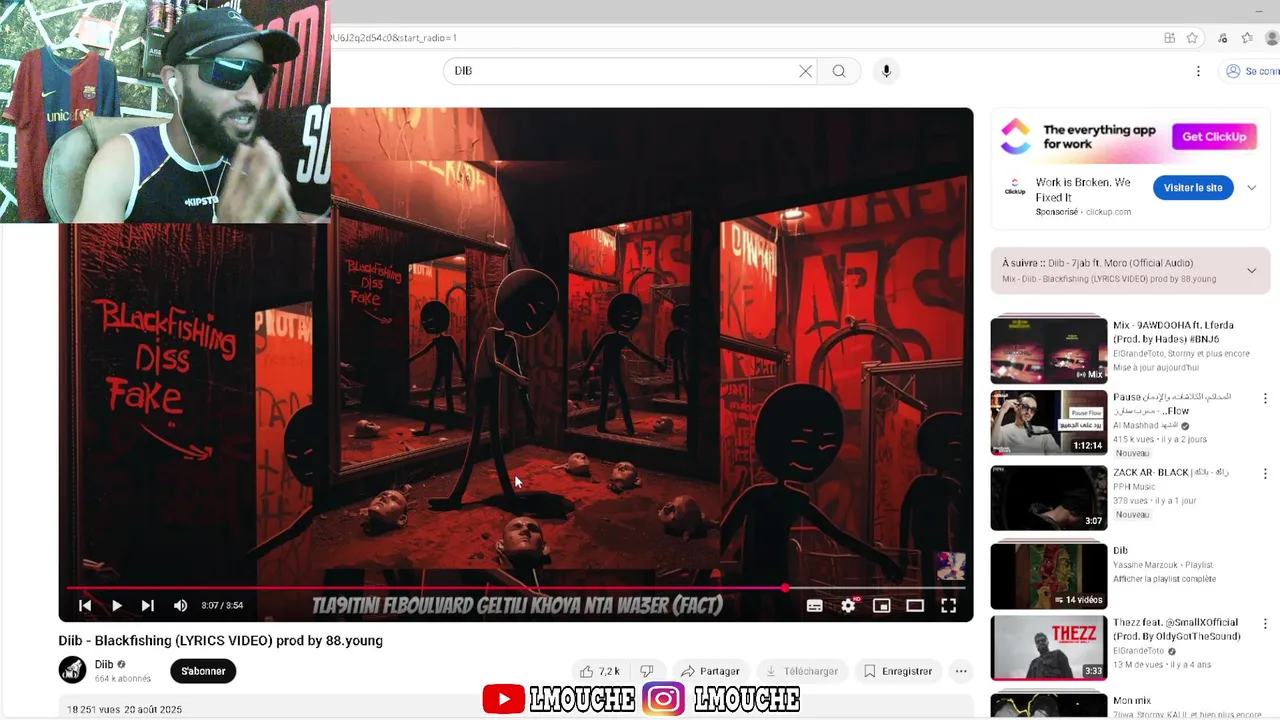Expand the À suivre mix queue panel

point(1251,271)
